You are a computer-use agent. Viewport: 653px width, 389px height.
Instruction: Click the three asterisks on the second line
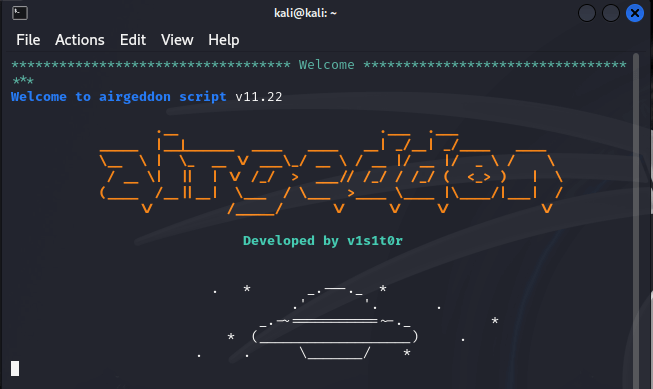[x=23, y=80]
